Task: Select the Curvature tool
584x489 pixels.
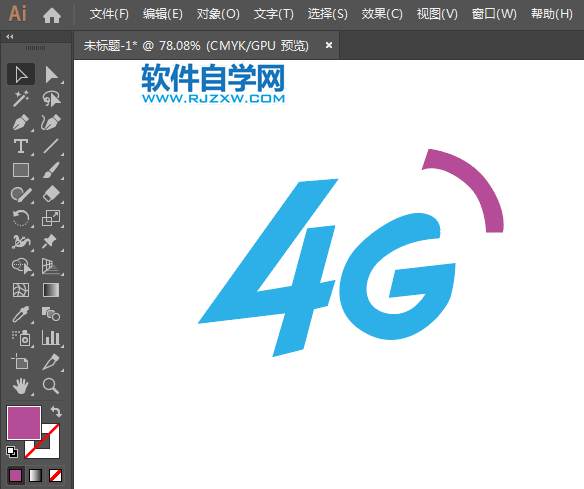Action: coord(51,122)
